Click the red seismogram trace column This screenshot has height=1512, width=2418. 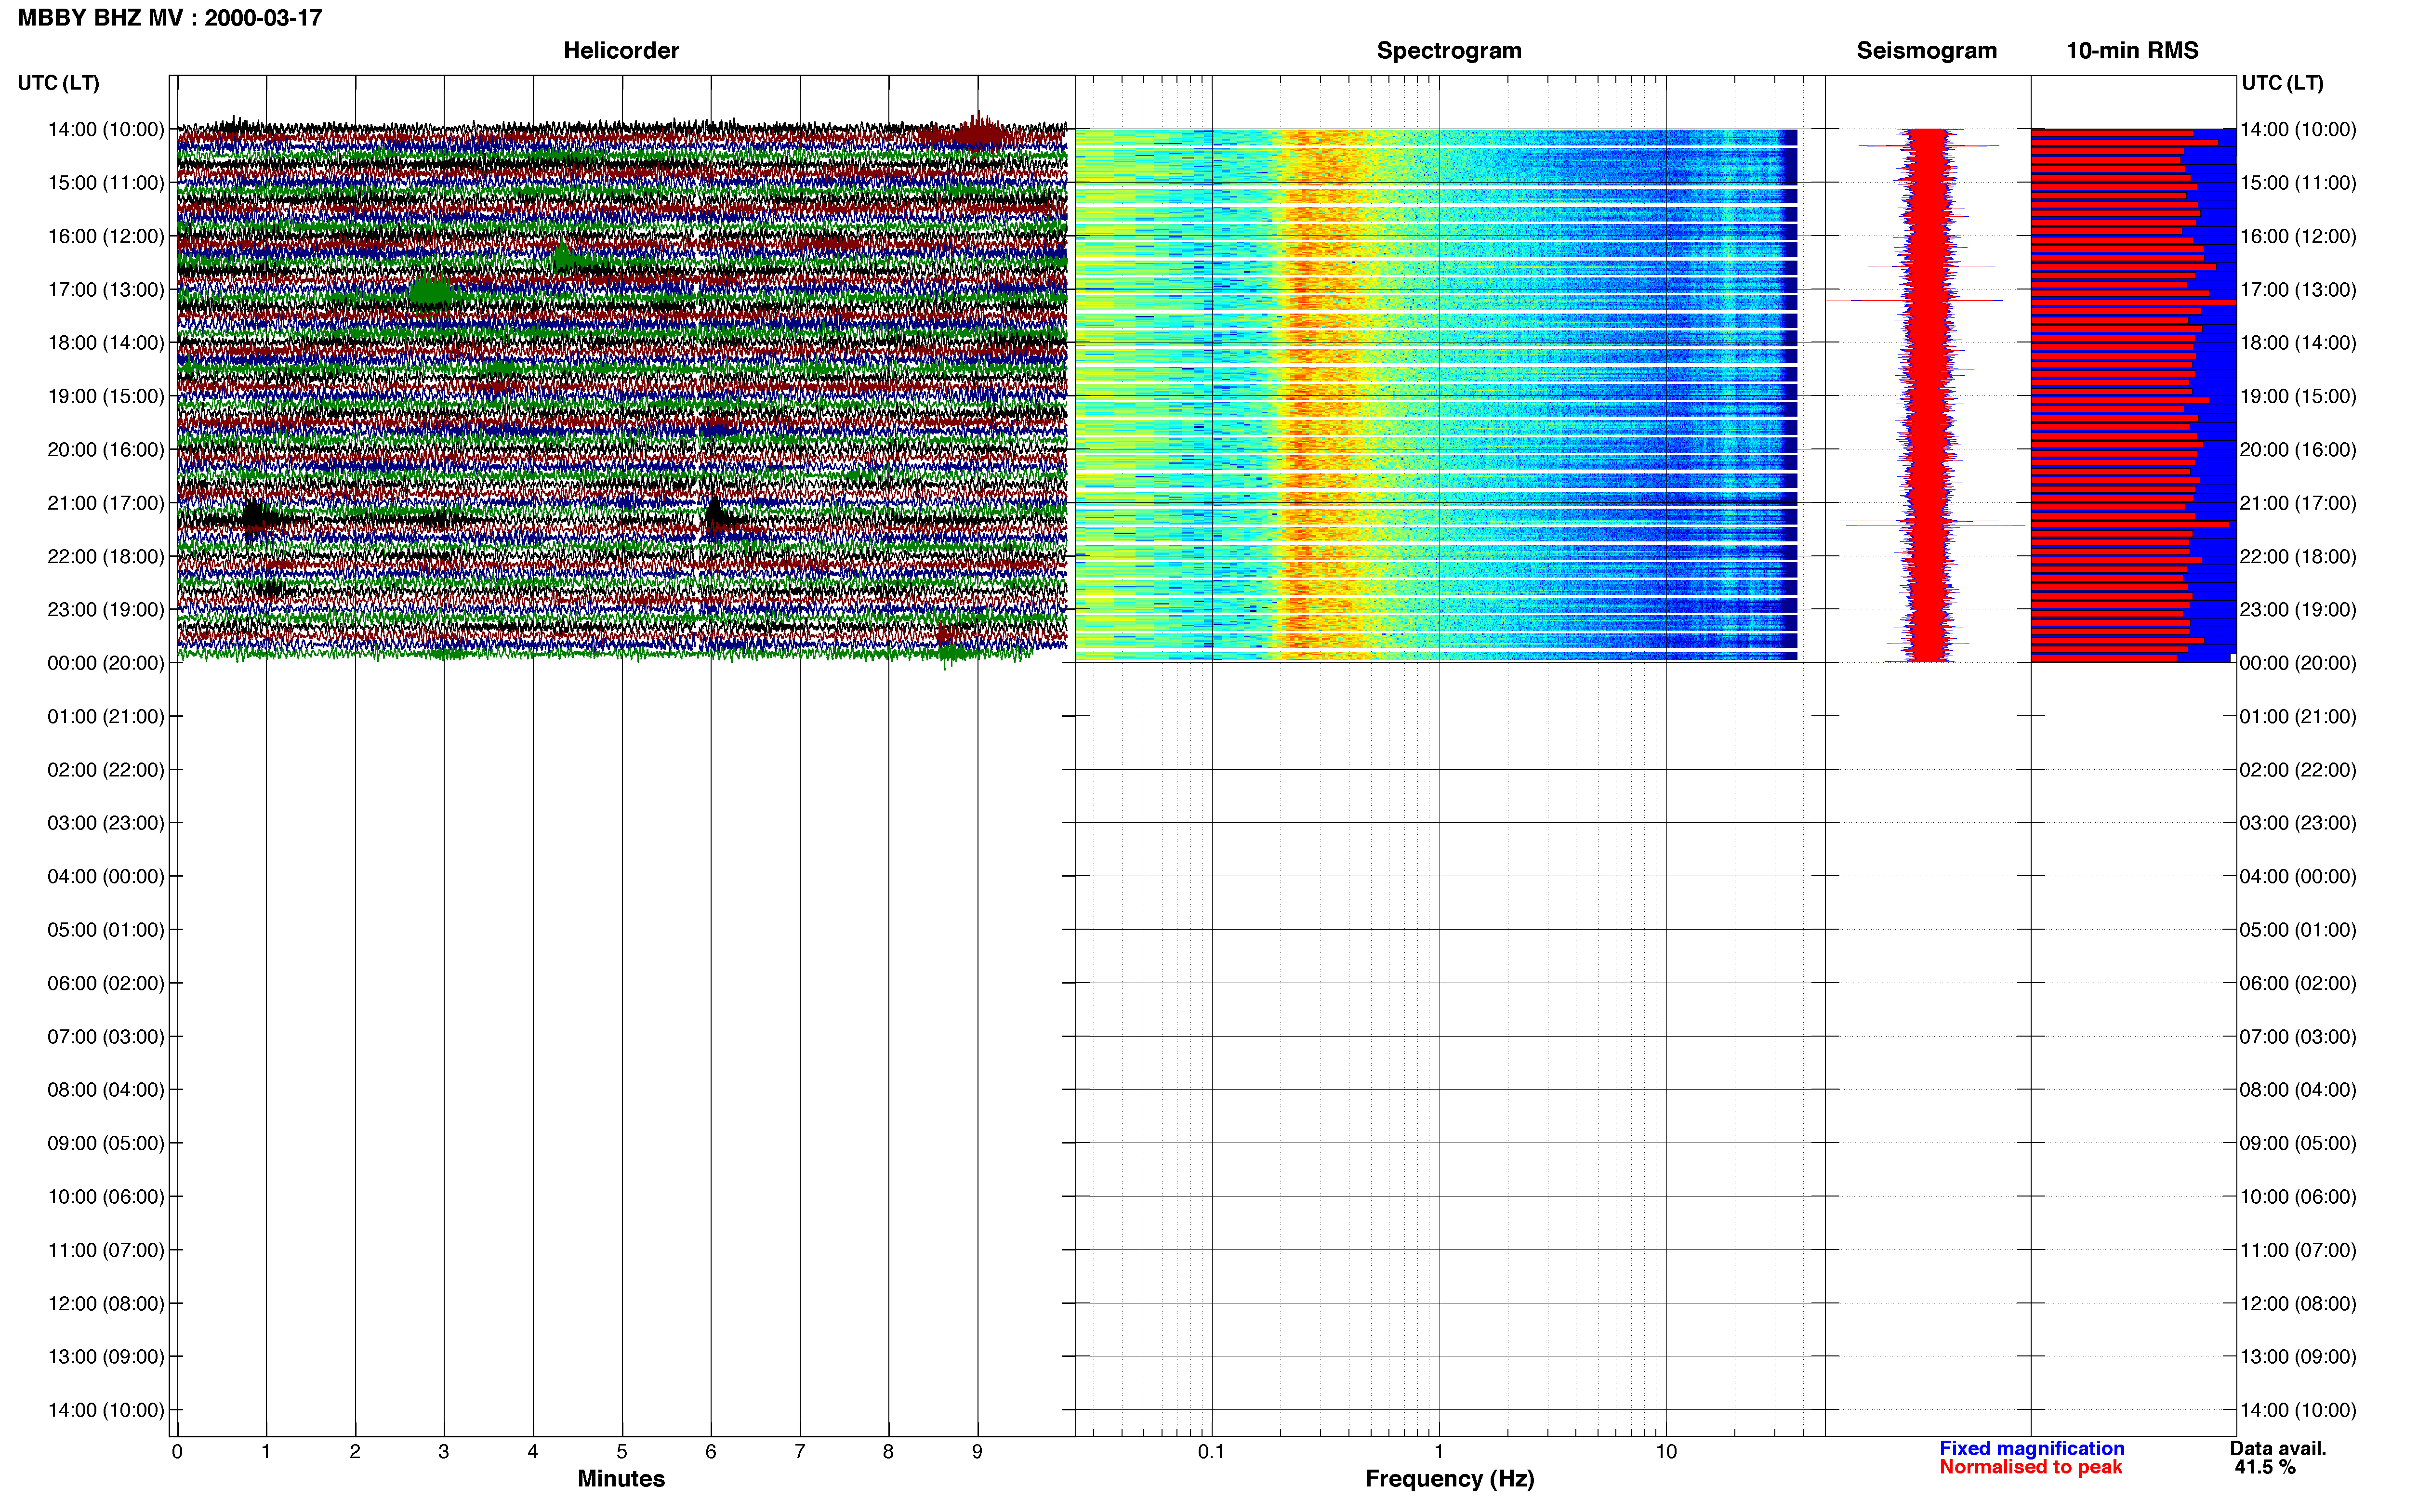point(1927,395)
